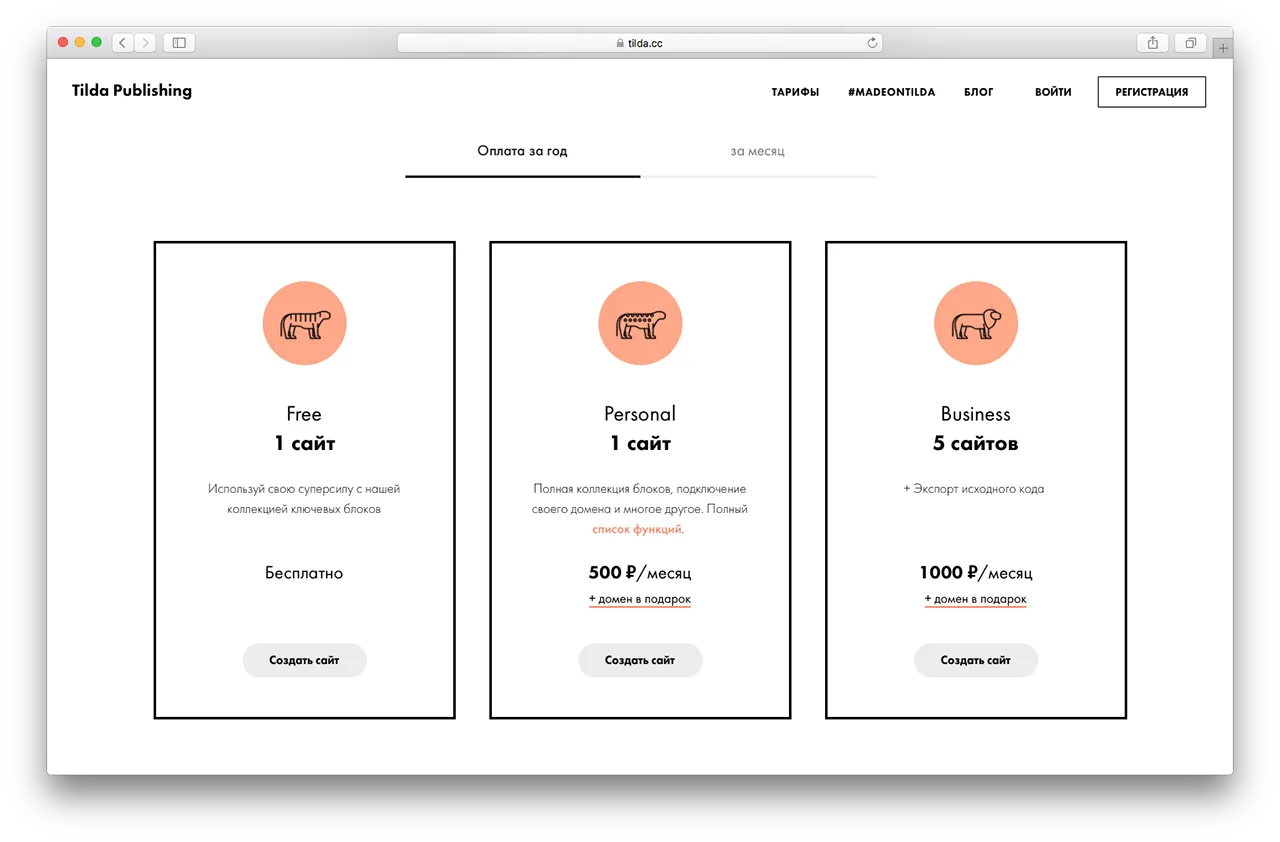Reload the tilda.cc page
Image resolution: width=1280 pixels, height=842 pixels.
coord(872,43)
